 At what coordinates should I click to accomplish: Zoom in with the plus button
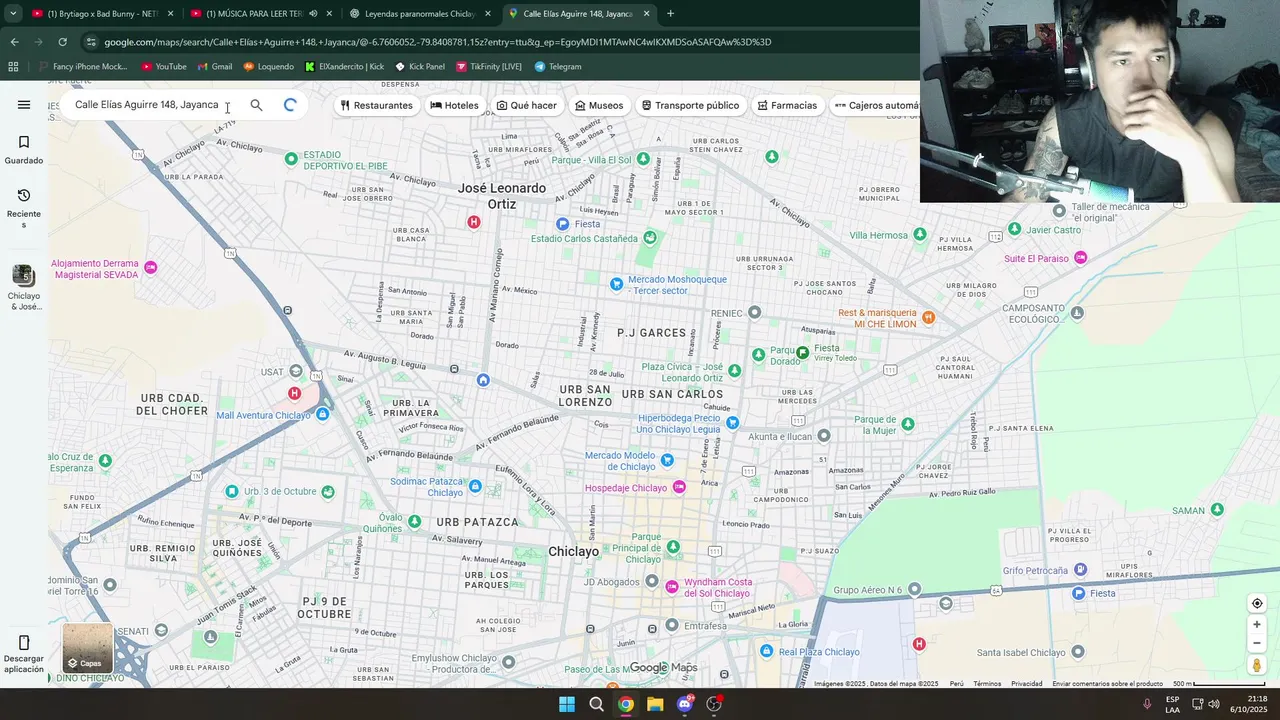point(1257,625)
